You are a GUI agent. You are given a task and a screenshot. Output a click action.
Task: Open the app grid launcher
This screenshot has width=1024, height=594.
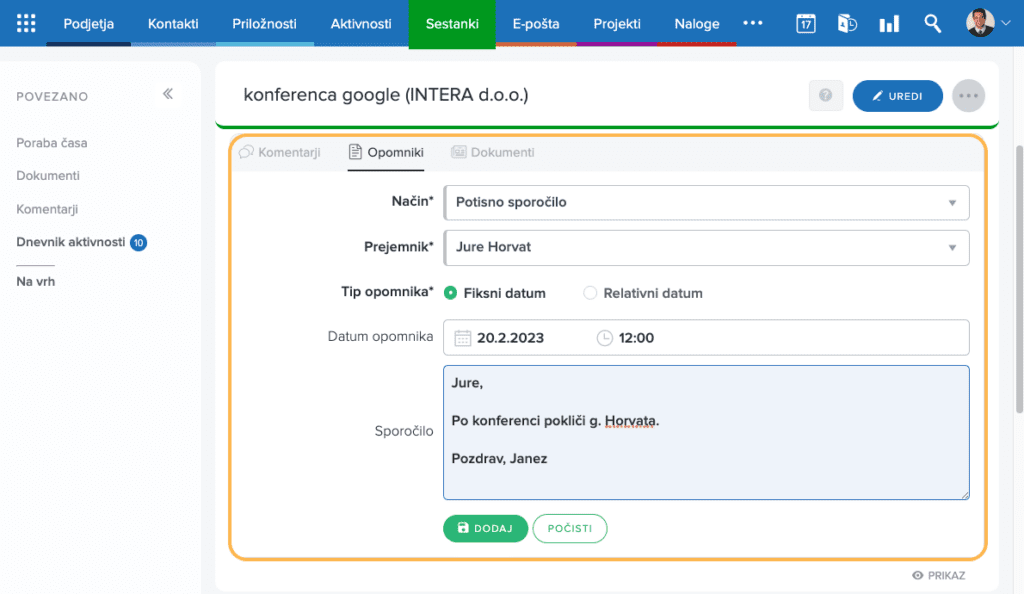pos(26,23)
